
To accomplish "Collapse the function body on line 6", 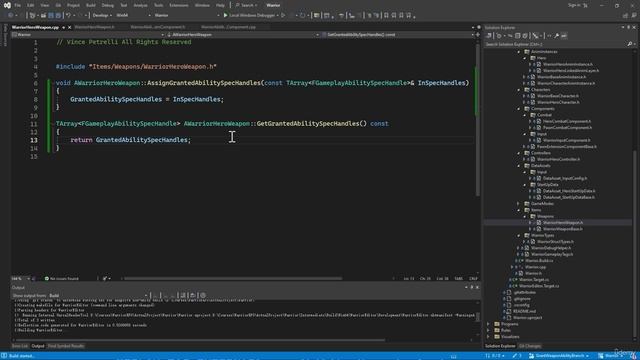I will [x=53, y=83].
